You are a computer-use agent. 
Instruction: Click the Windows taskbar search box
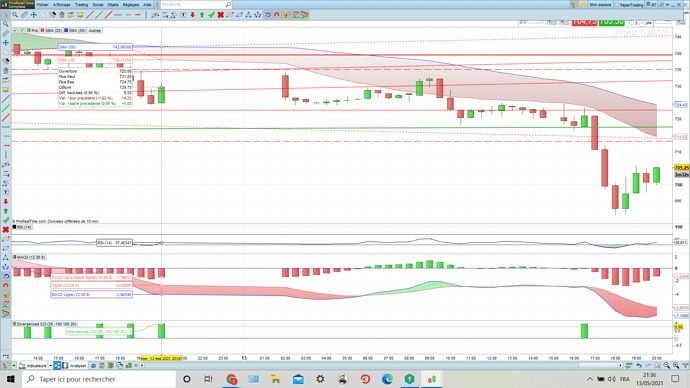pyautogui.click(x=99, y=379)
